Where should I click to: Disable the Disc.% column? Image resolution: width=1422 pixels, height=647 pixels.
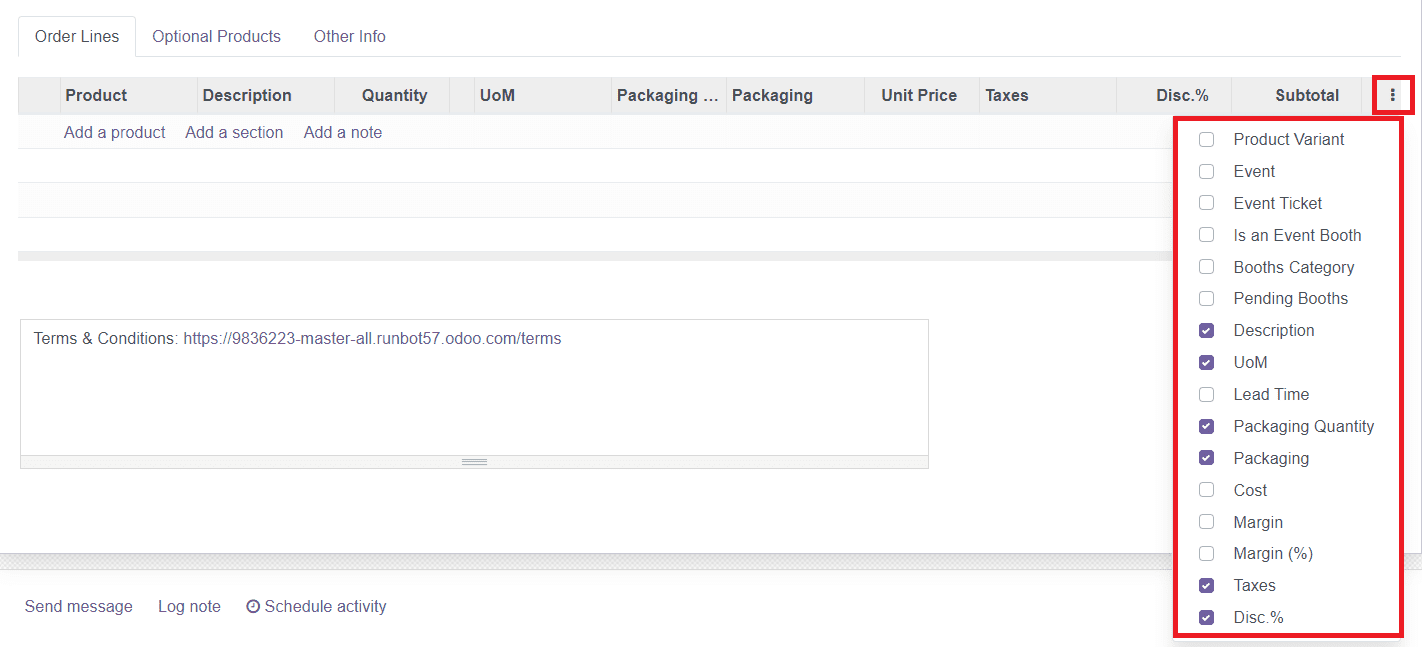click(1206, 617)
